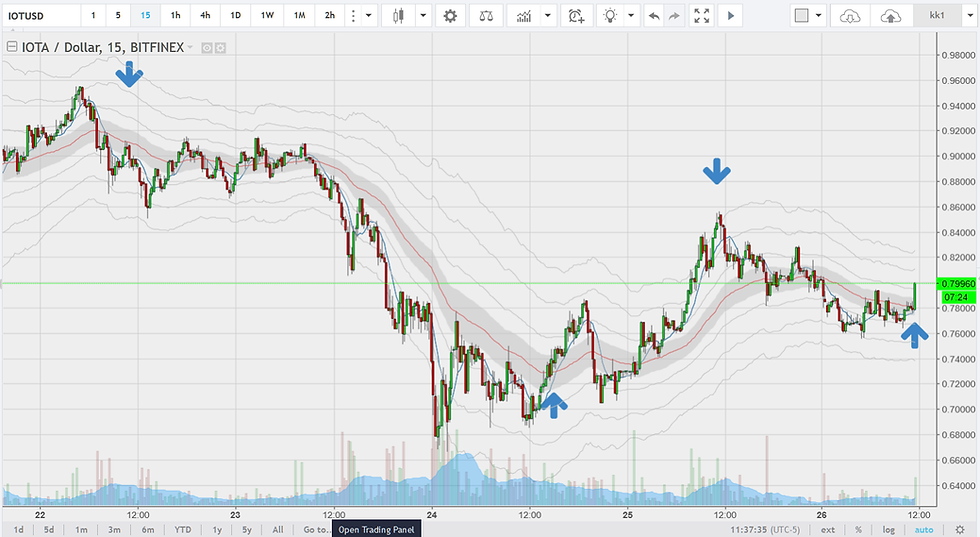The image size is (980, 537).
Task: Open indicator settings gear in legend
Action: point(220,48)
